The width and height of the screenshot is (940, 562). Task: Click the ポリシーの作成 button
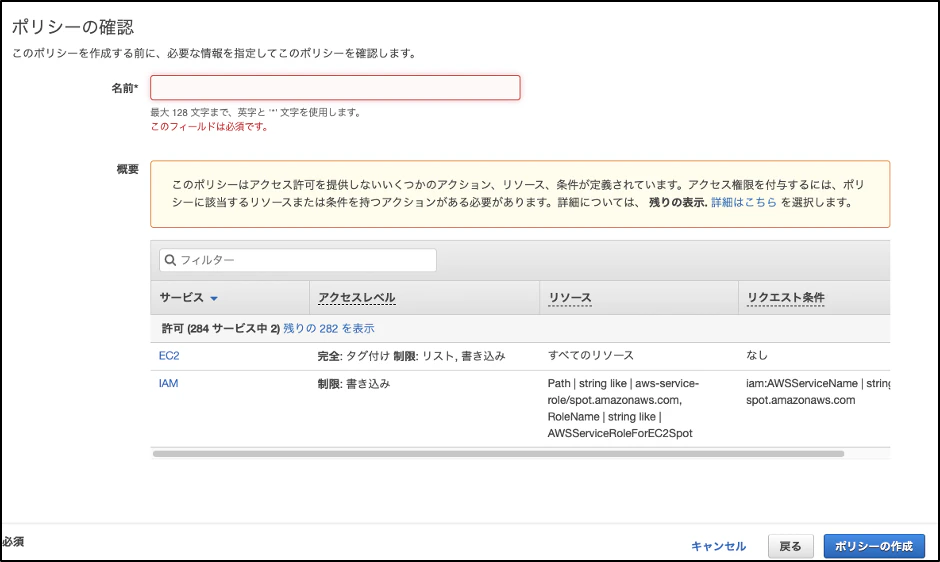click(x=873, y=546)
